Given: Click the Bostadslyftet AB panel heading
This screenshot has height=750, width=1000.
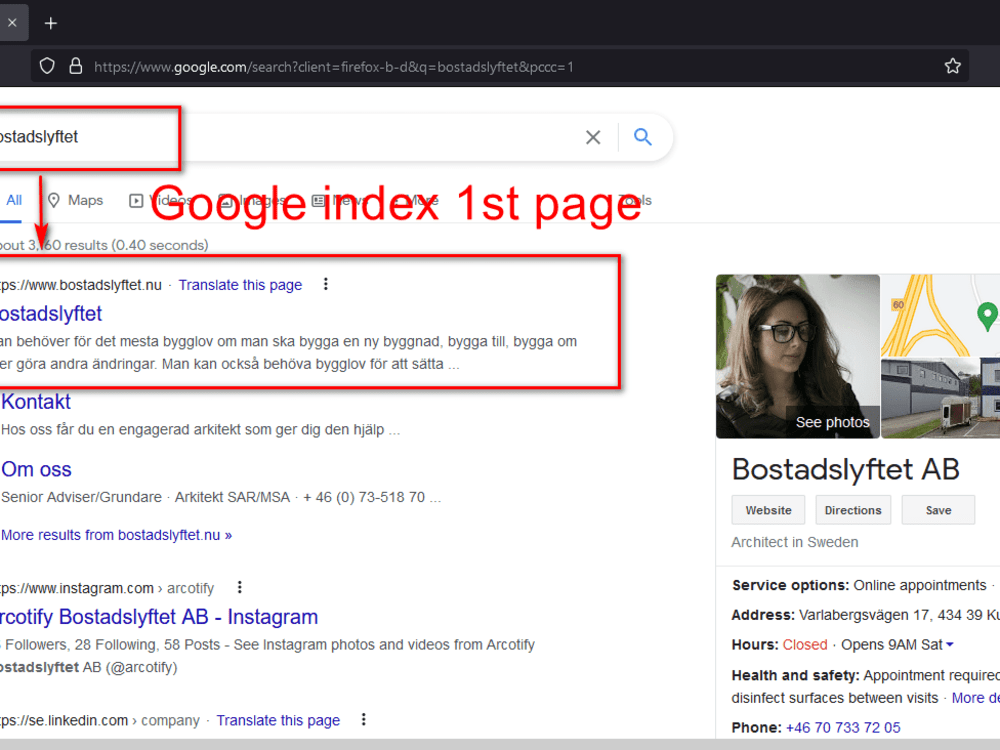Looking at the screenshot, I should pos(846,469).
